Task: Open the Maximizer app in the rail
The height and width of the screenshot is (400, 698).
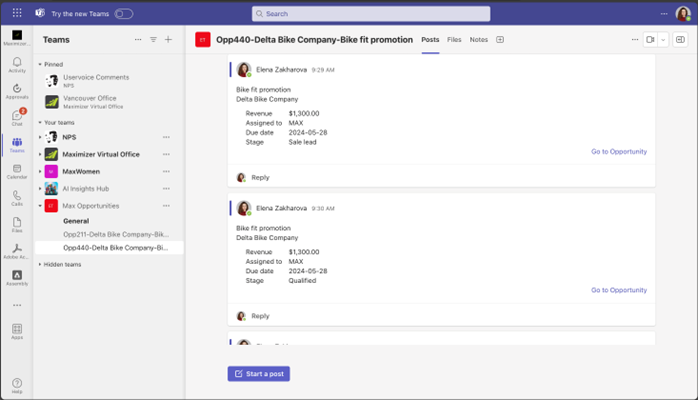Action: 17,38
